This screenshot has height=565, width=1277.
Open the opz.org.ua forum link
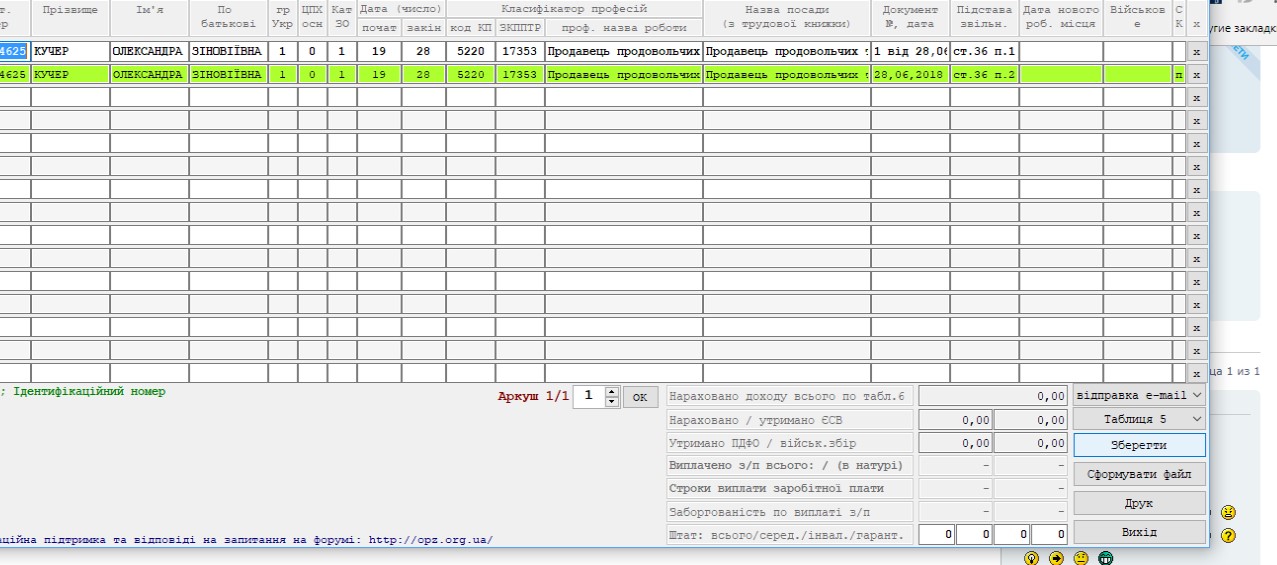[x=430, y=540]
